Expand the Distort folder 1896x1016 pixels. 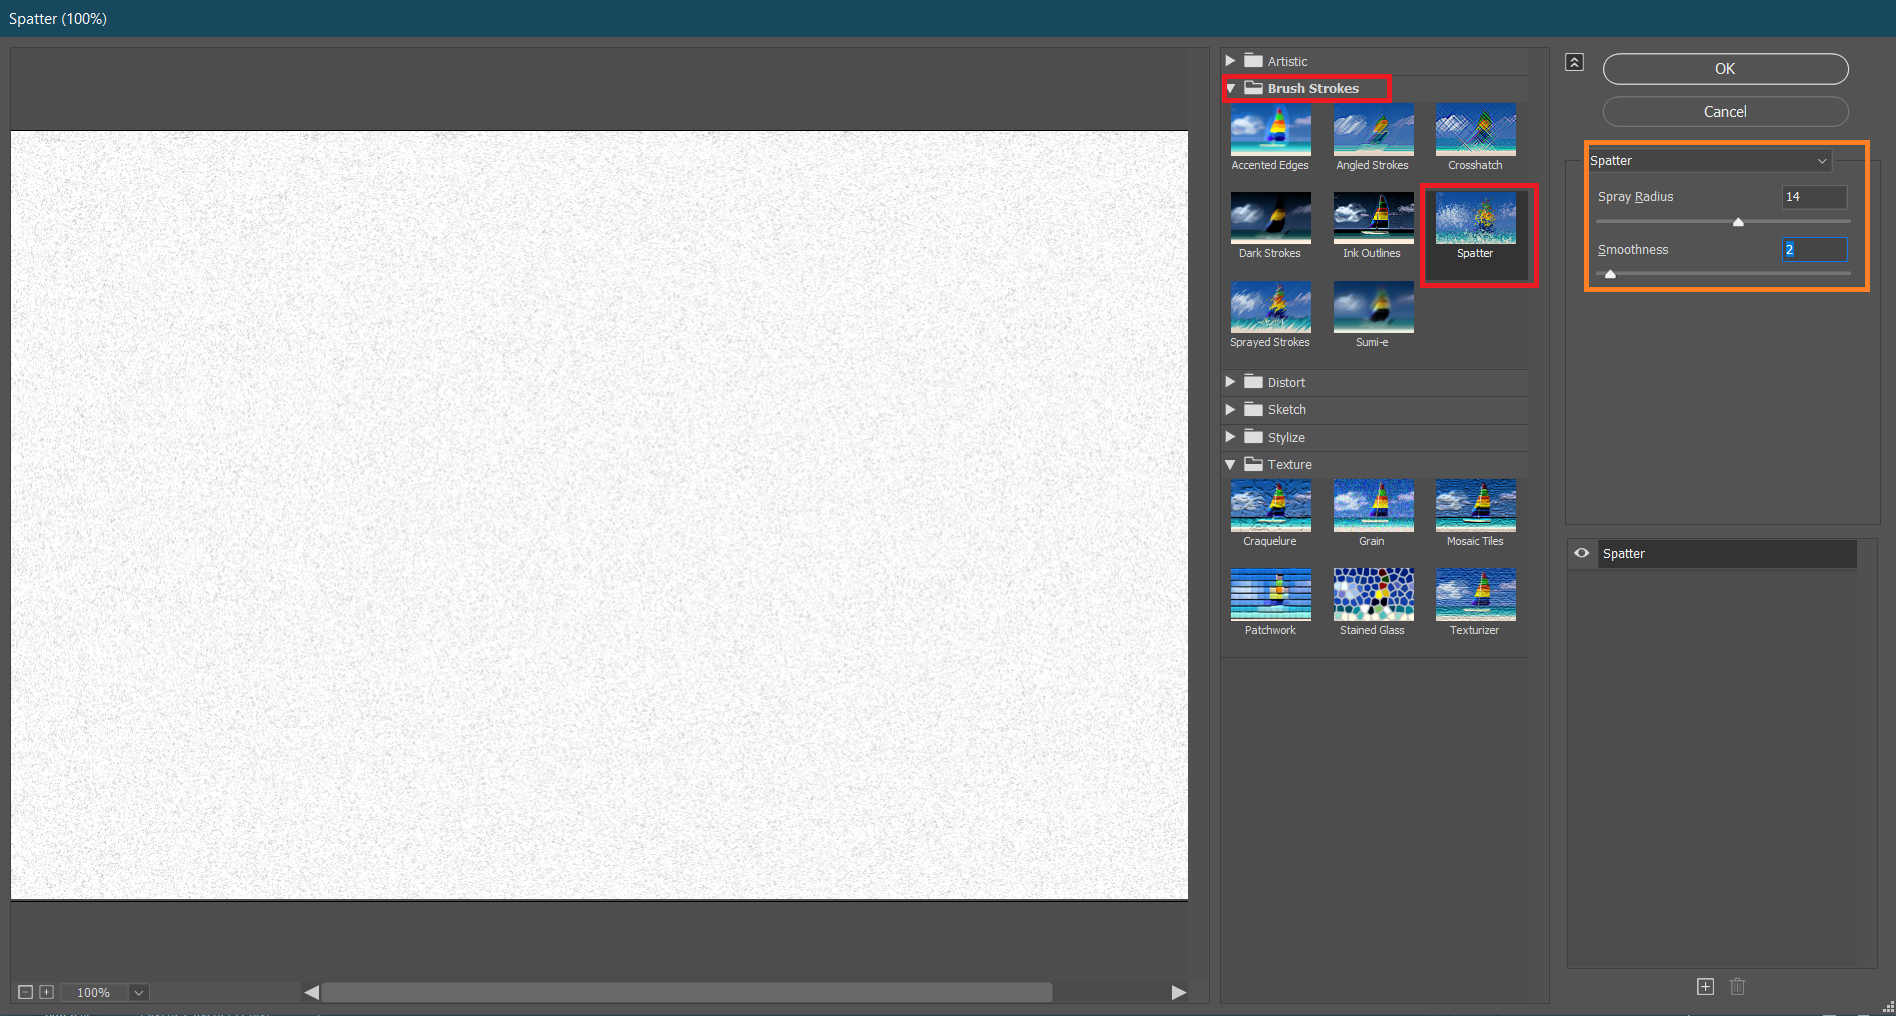(1231, 382)
